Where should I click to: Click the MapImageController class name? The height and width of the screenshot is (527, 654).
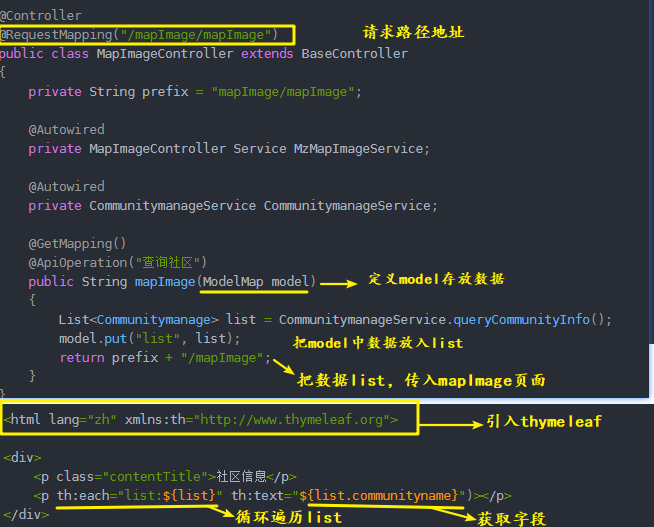coord(165,54)
